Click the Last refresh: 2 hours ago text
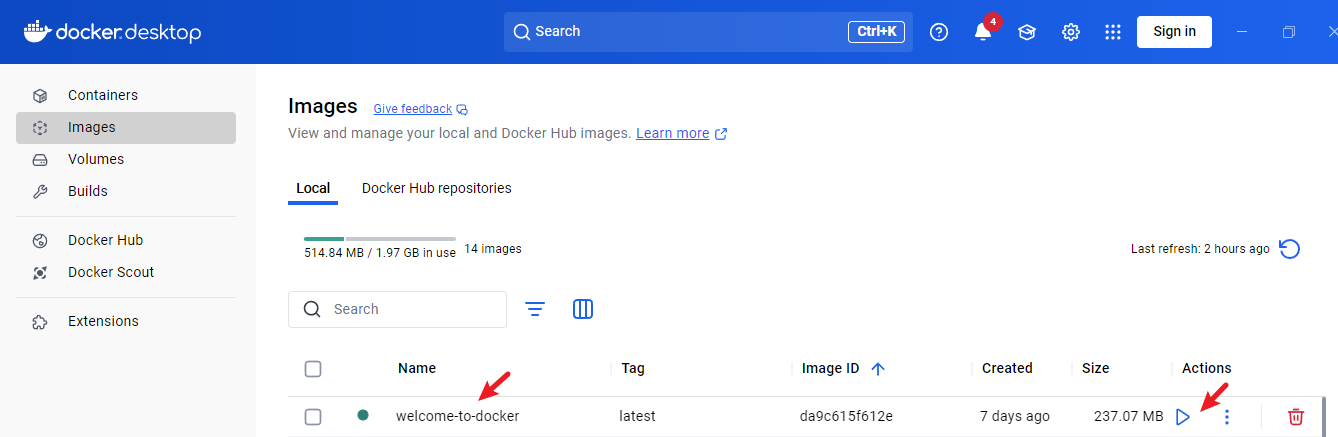Viewport: 1338px width, 437px height. click(x=1200, y=249)
